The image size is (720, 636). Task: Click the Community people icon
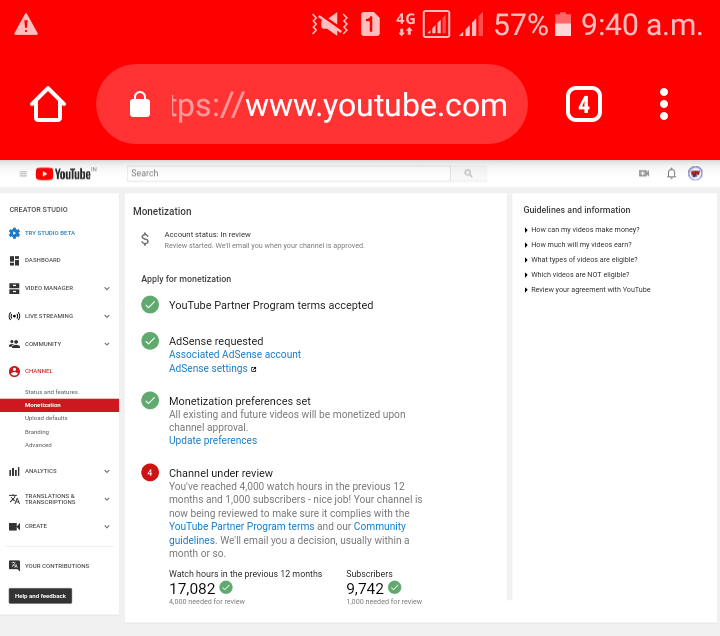tap(14, 344)
